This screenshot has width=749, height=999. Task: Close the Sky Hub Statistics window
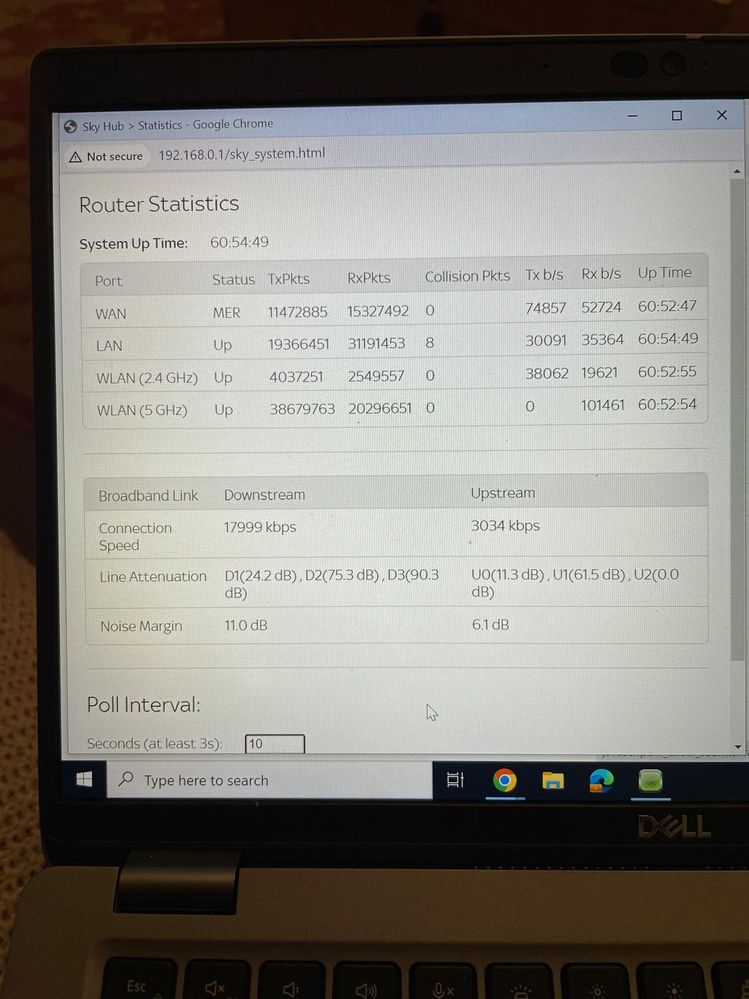pos(721,115)
